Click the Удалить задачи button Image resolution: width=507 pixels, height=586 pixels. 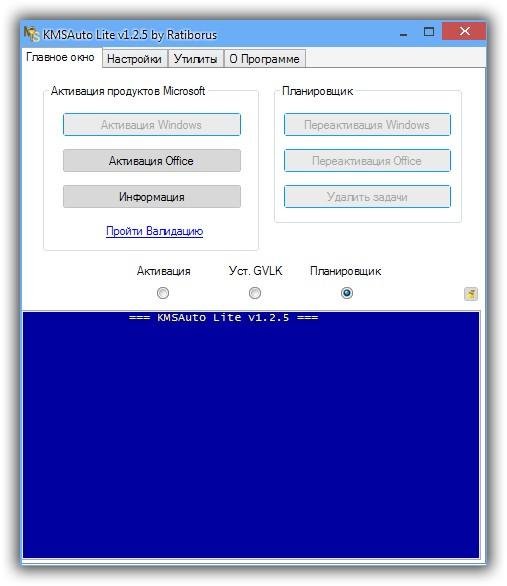pos(367,197)
